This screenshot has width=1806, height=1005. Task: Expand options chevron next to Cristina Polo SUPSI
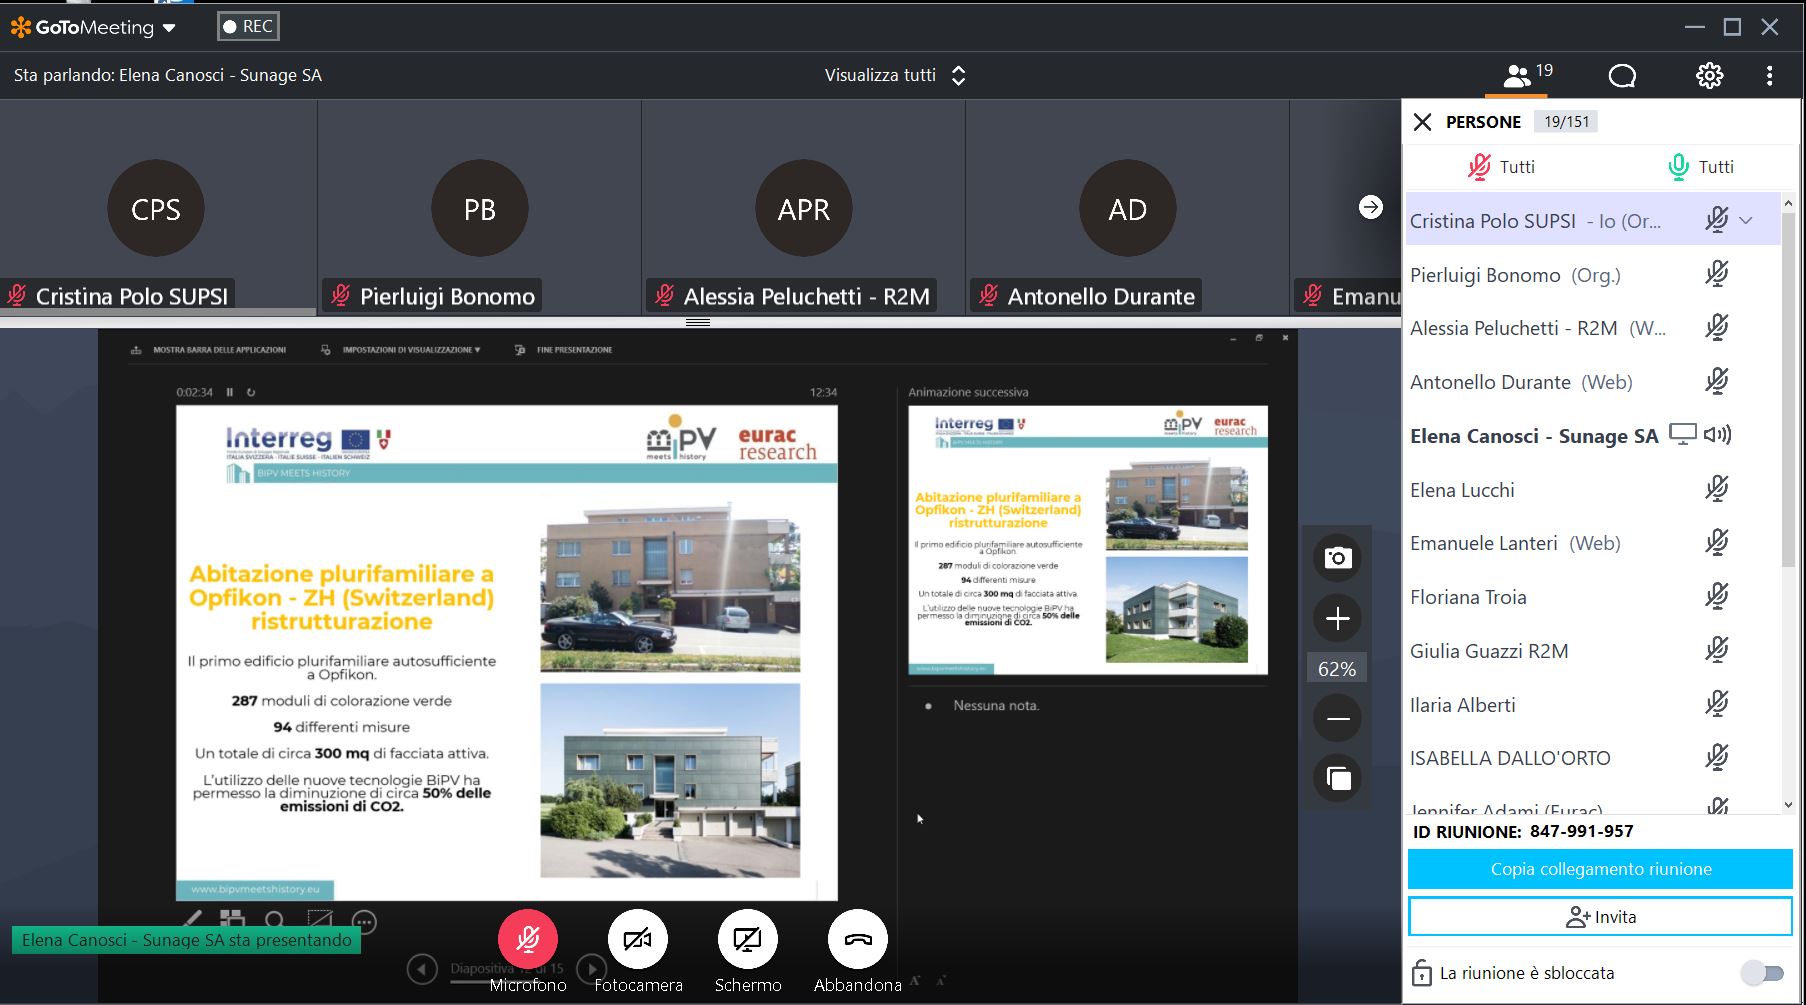coord(1746,220)
